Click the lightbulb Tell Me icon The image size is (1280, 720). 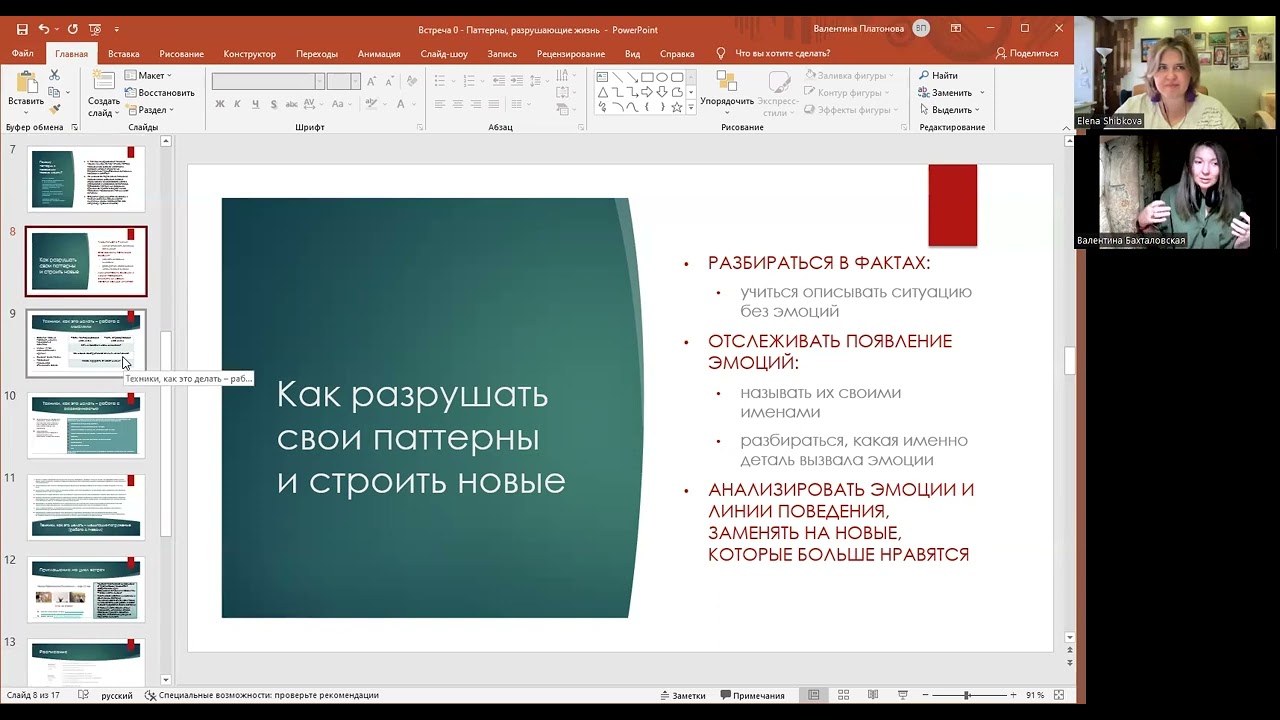(x=721, y=53)
